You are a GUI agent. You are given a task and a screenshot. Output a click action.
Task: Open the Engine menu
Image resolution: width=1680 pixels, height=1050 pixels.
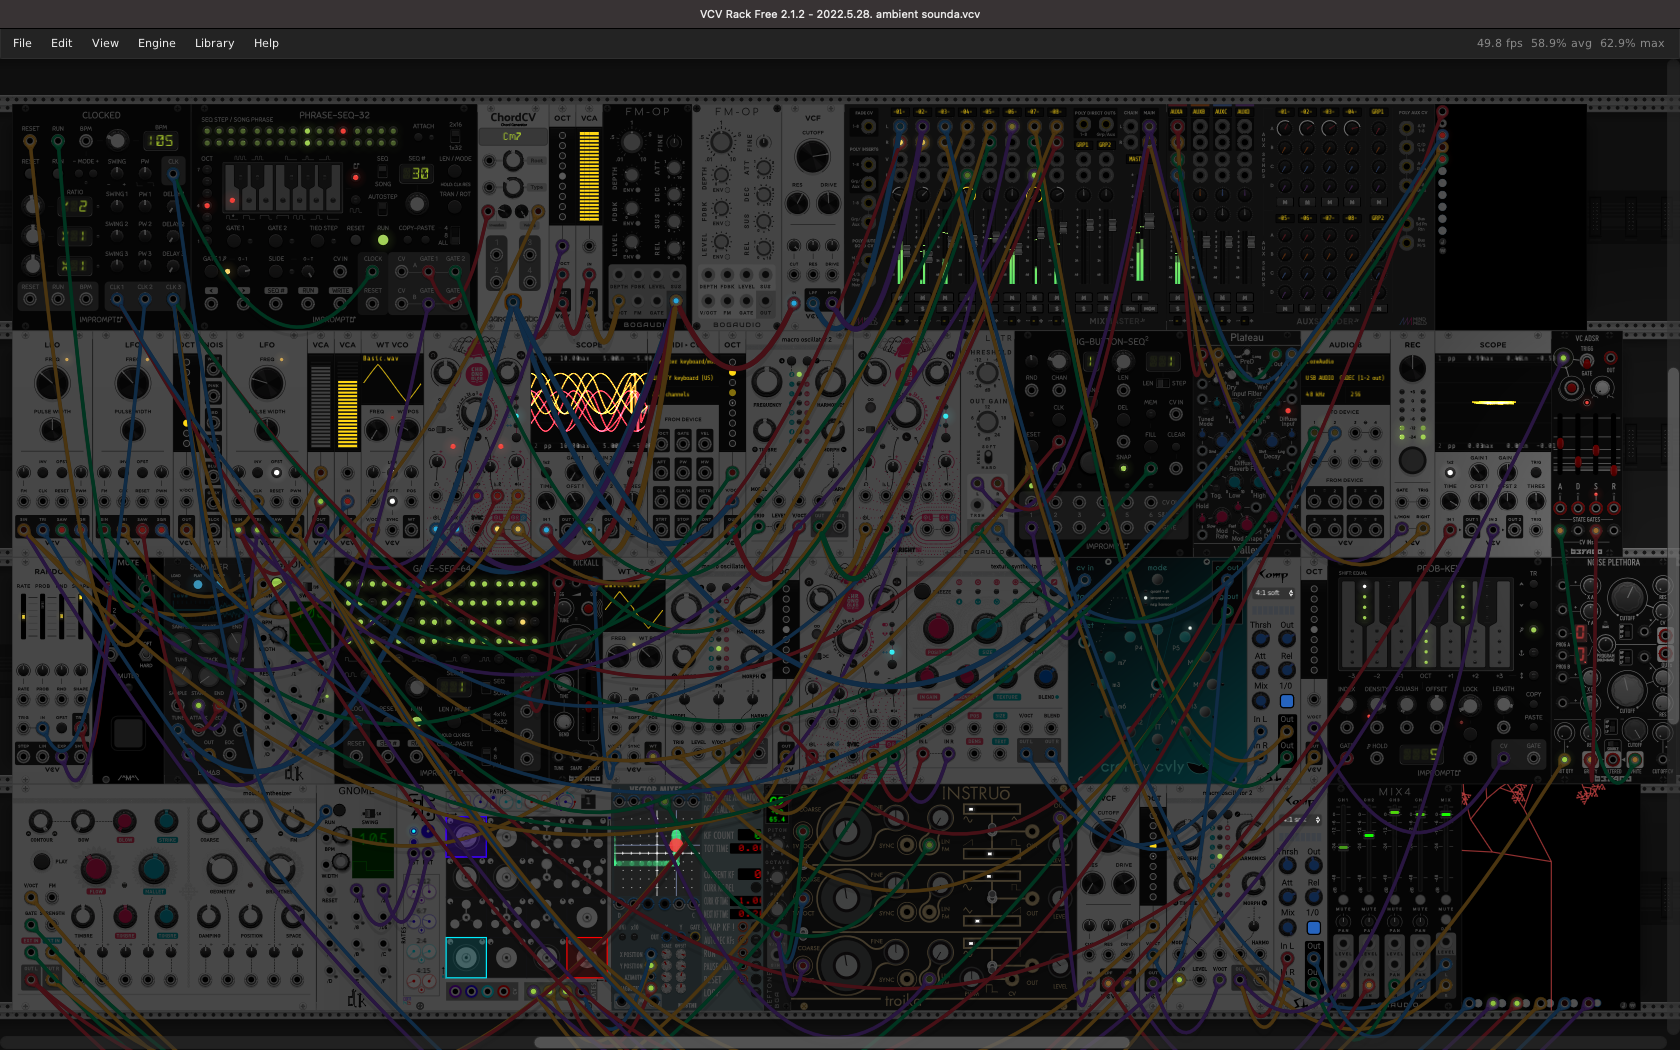tap(156, 43)
